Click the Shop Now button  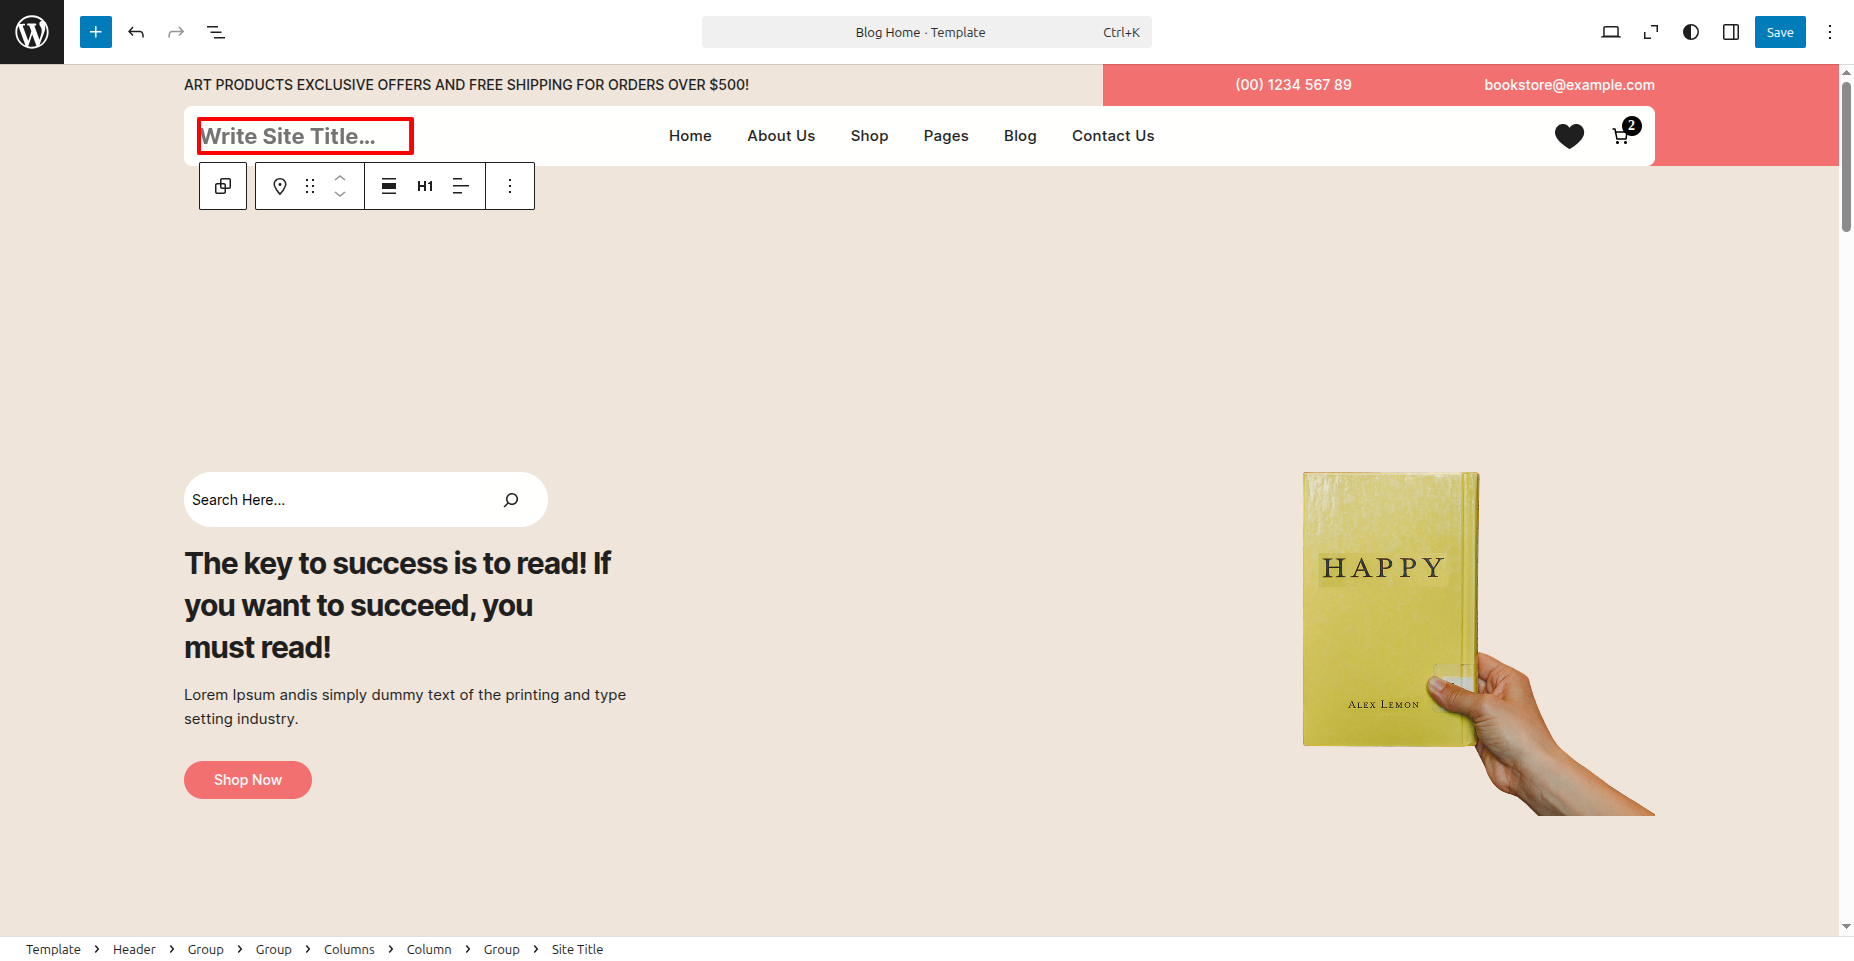248,780
